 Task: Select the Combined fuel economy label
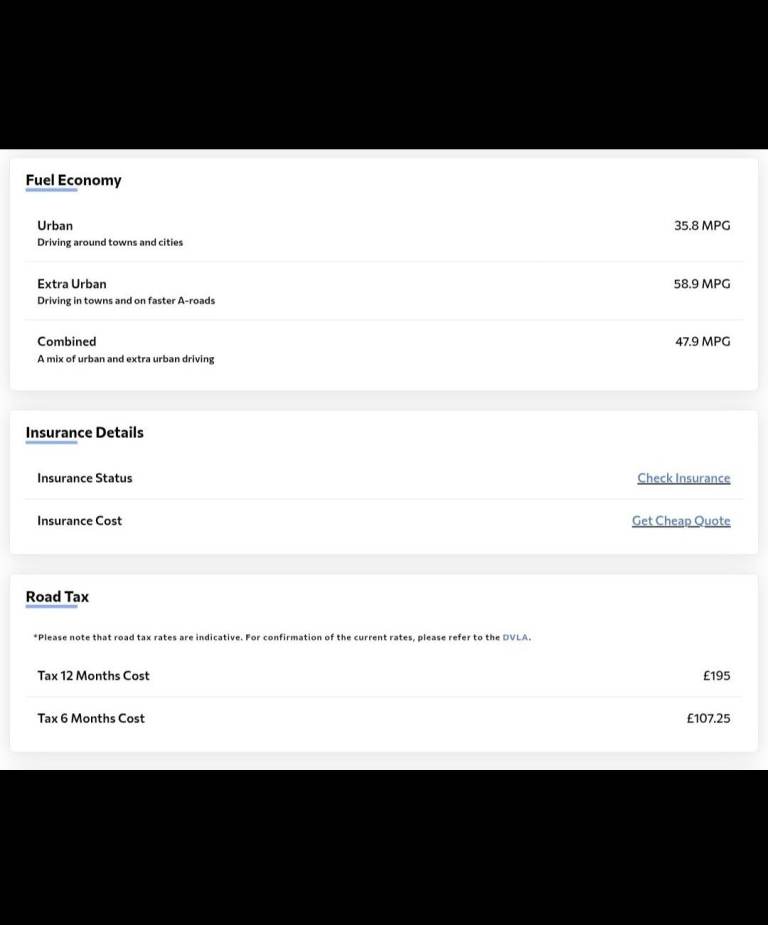point(67,341)
